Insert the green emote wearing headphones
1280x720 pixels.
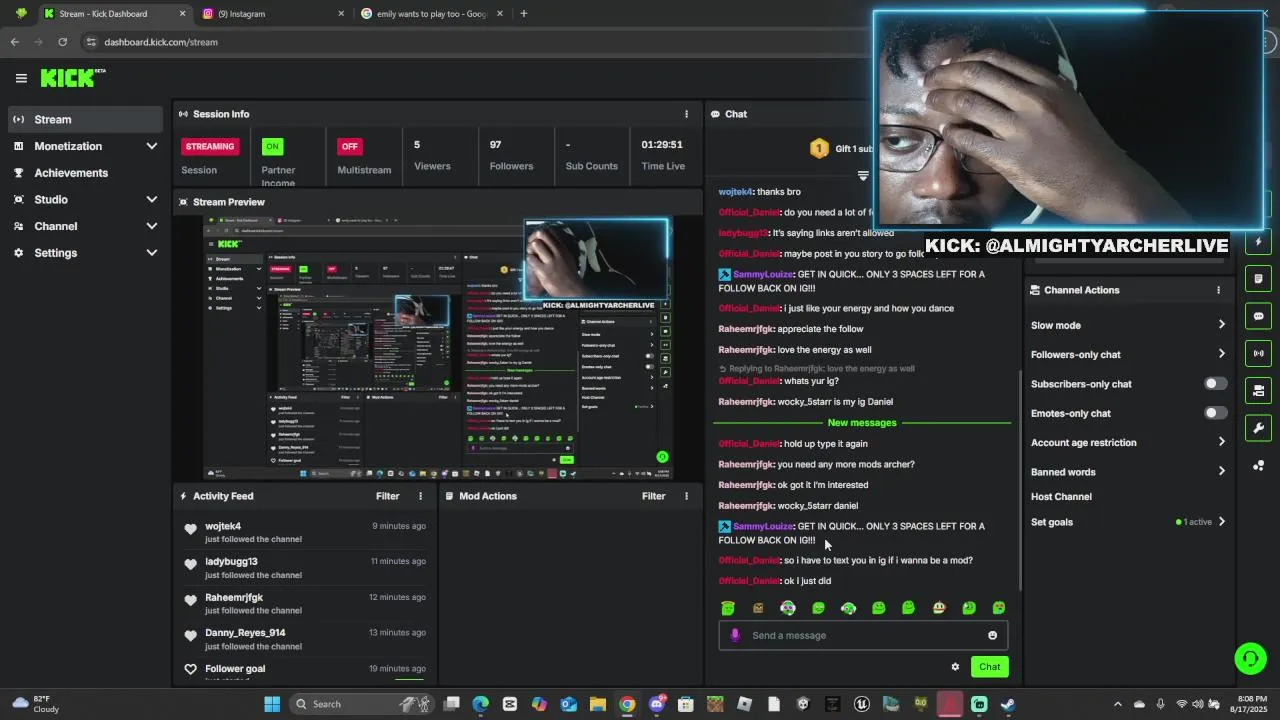click(x=848, y=608)
